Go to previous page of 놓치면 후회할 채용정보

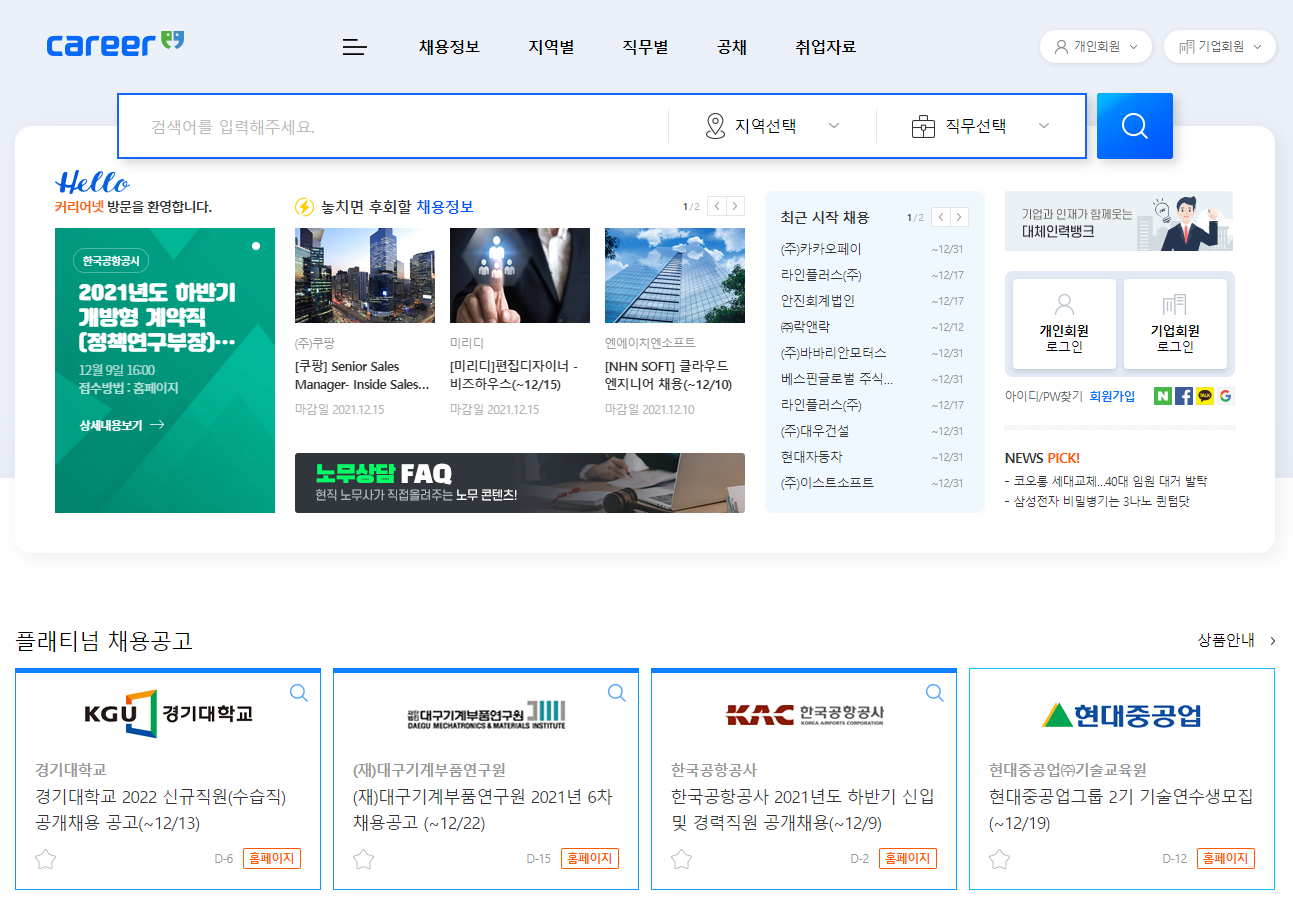point(717,206)
